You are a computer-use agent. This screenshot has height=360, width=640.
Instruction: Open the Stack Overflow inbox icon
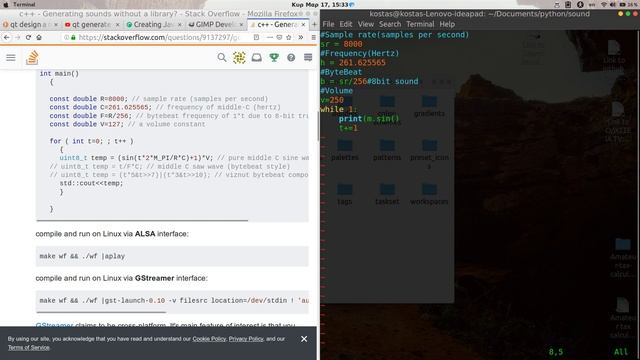257,58
